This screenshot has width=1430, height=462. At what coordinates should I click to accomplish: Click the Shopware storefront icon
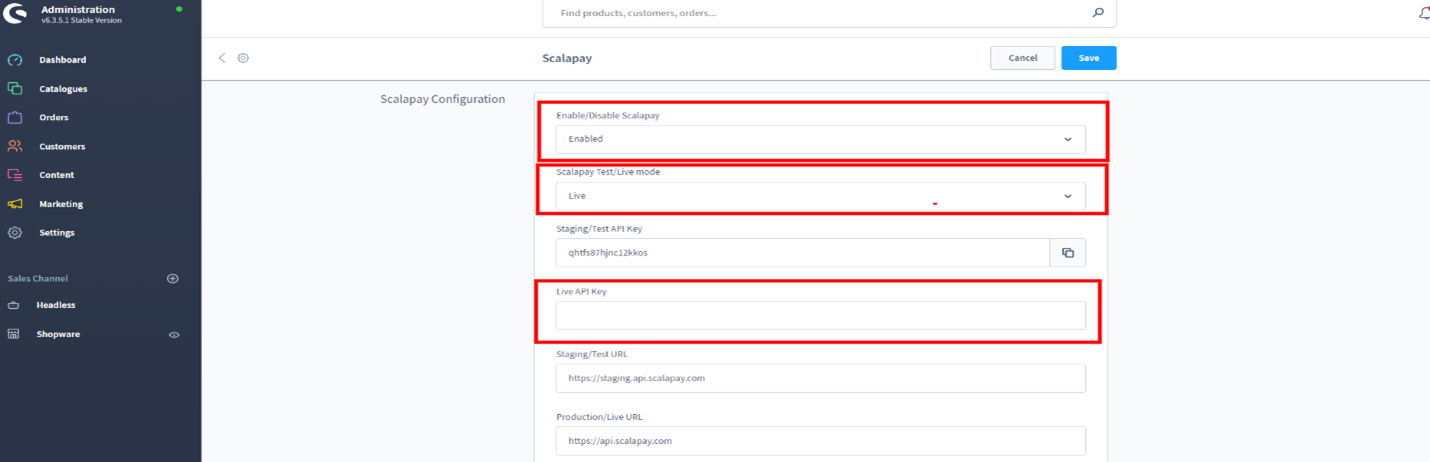[14, 334]
